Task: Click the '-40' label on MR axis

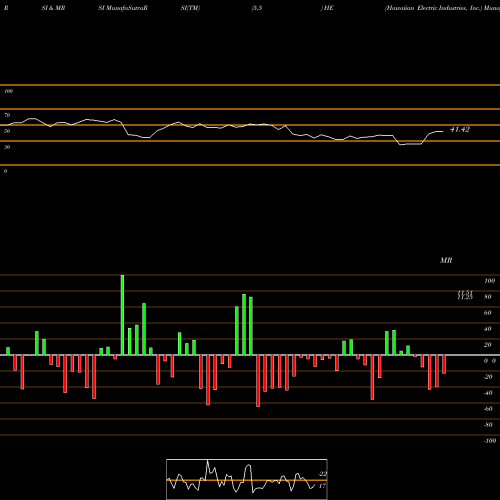Action: [x=488, y=393]
